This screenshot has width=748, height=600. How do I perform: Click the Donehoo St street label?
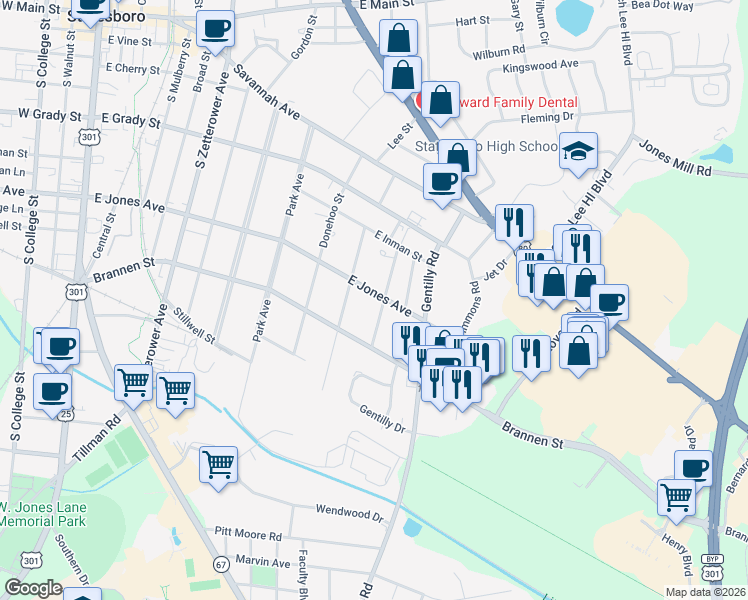pos(331,220)
